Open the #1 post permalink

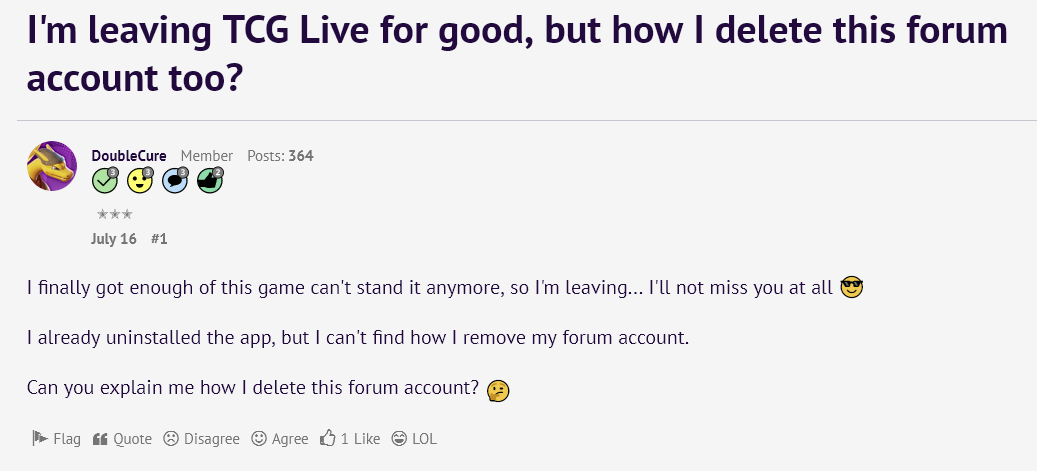[159, 239]
